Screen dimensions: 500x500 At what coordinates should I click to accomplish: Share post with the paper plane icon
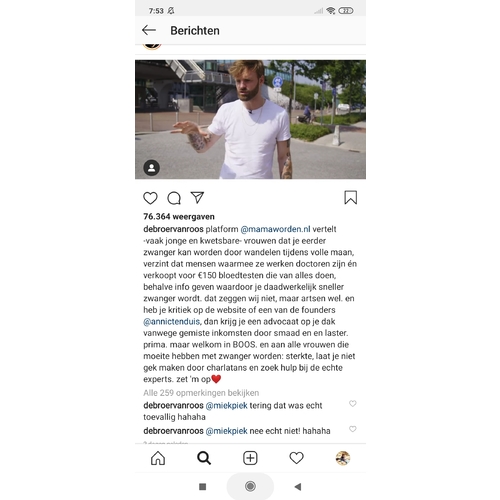point(197,197)
